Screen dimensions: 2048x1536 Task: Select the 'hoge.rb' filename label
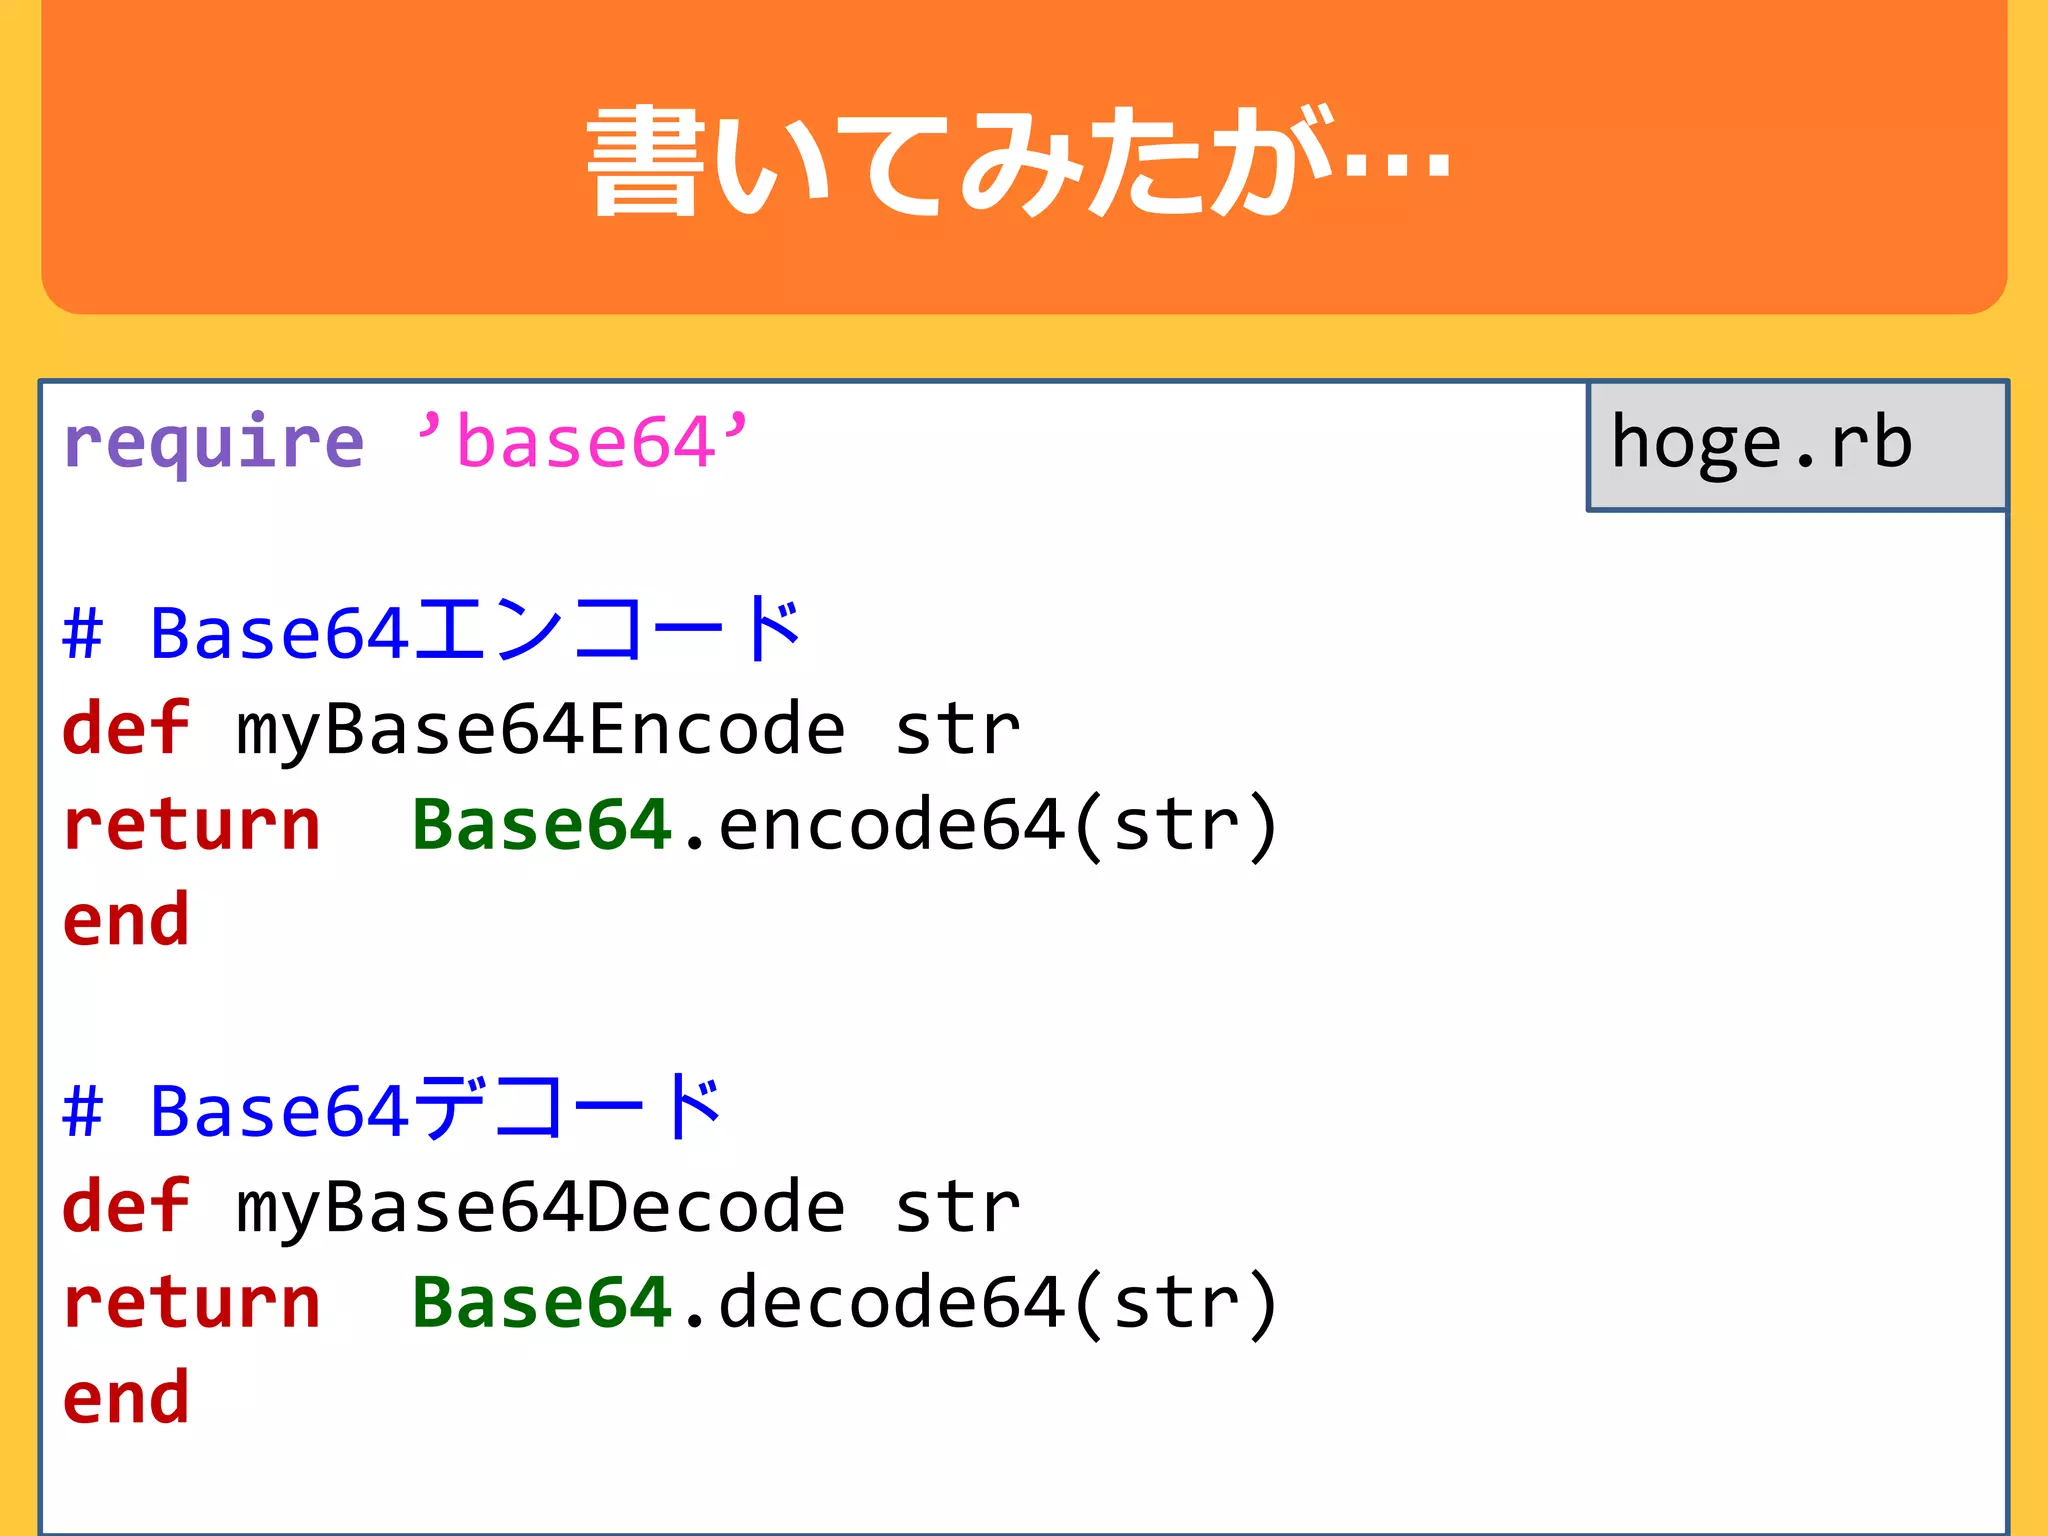tap(1762, 443)
